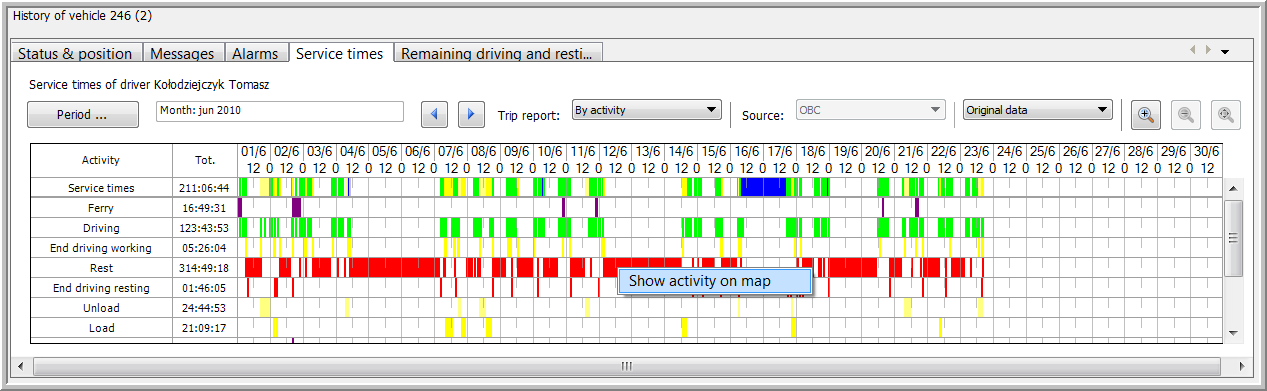The width and height of the screenshot is (1267, 391).
Task: Open the Trip report 'By activity' dropdown
Action: tap(646, 110)
